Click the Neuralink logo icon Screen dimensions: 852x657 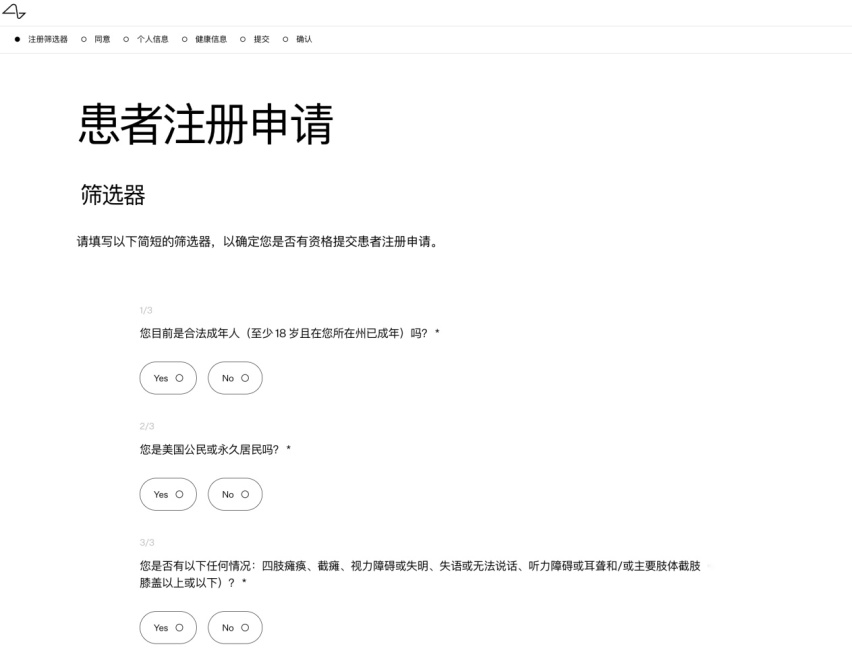(x=14, y=11)
